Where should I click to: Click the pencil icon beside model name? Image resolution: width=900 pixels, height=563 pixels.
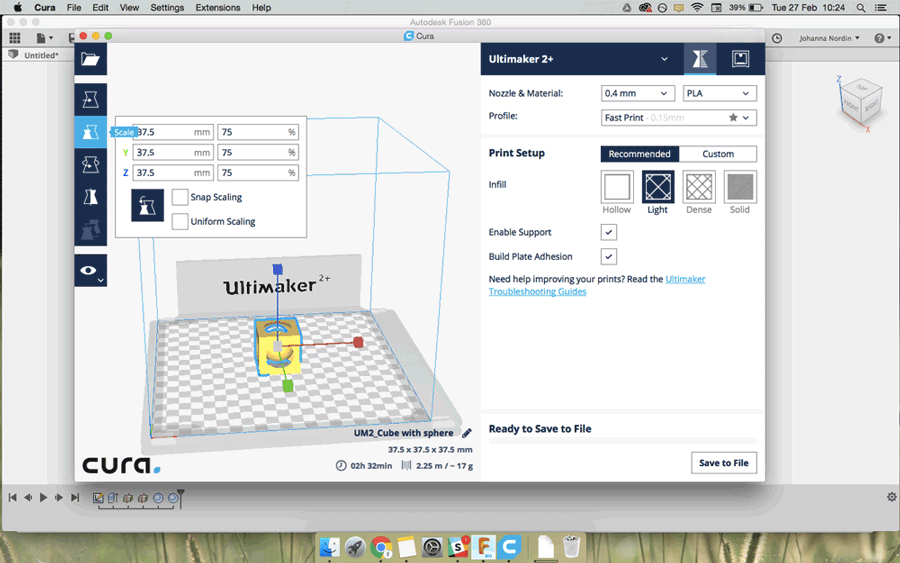pos(467,433)
